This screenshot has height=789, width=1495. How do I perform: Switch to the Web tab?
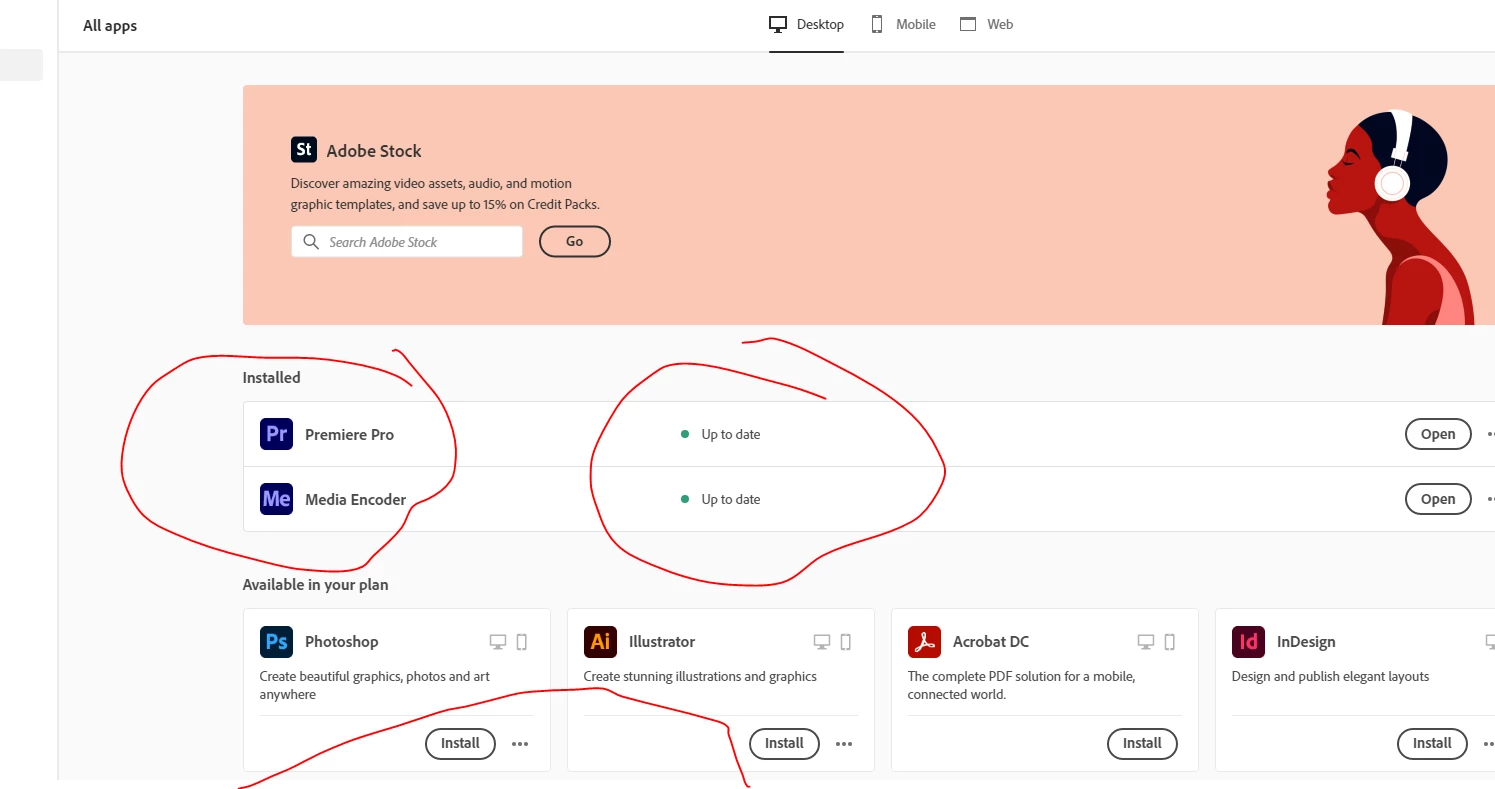tap(987, 24)
